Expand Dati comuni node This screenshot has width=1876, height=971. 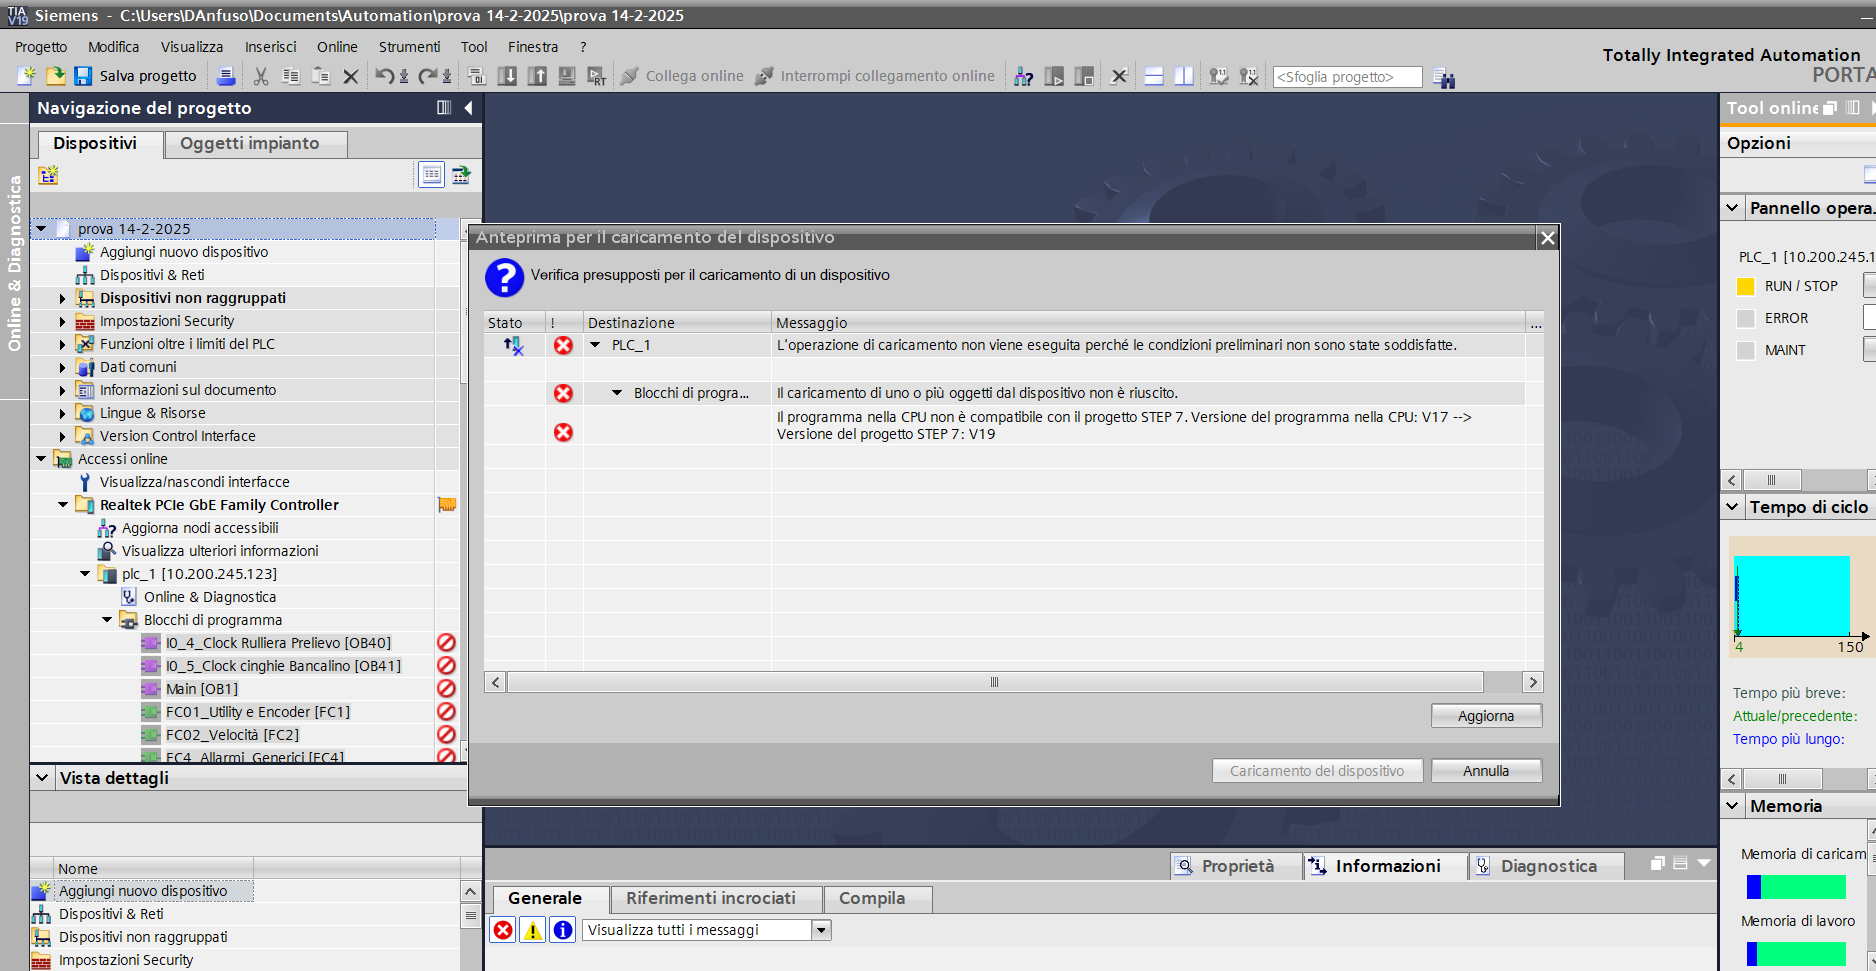click(63, 367)
